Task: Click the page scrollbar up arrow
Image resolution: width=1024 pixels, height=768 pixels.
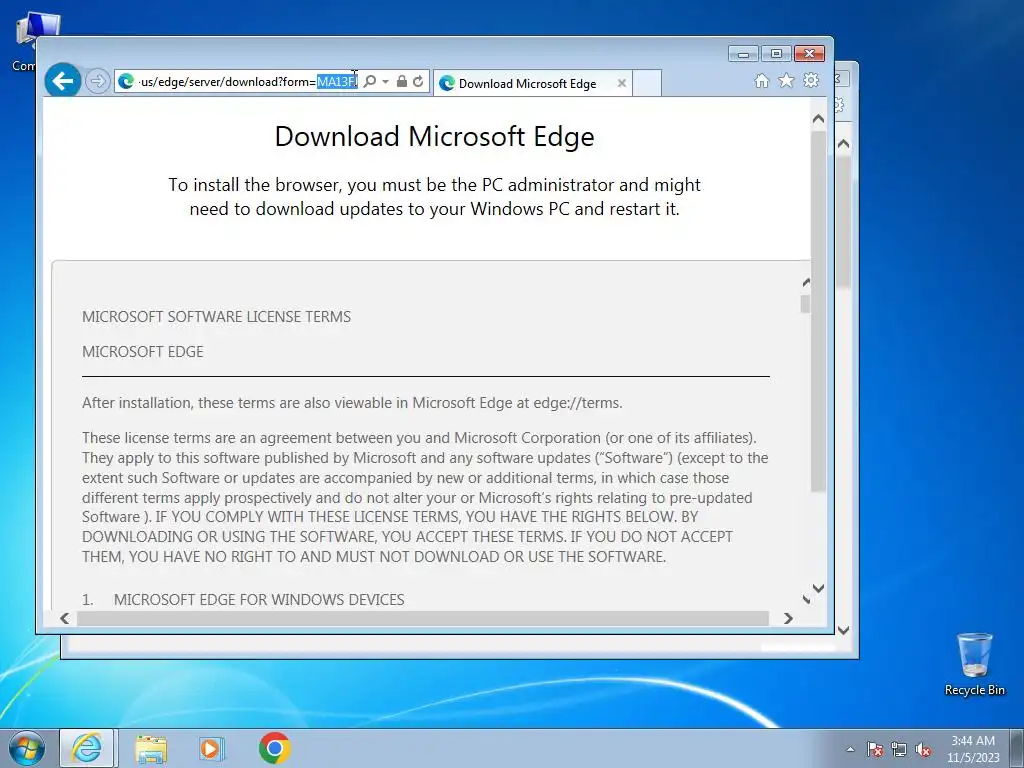Action: point(818,119)
